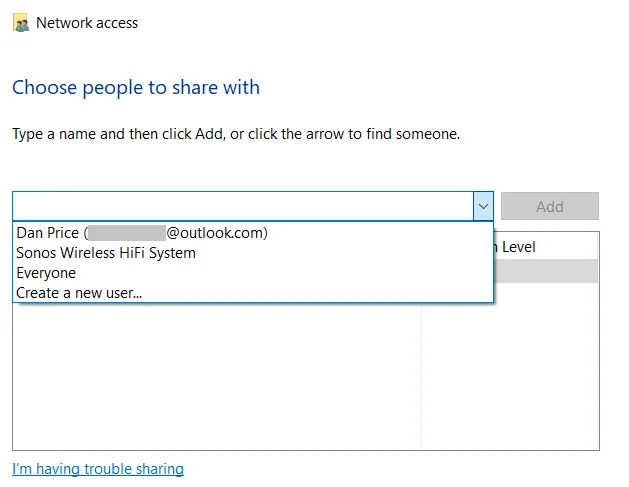Open I'm having trouble sharing link
The image size is (629, 487).
click(x=98, y=469)
